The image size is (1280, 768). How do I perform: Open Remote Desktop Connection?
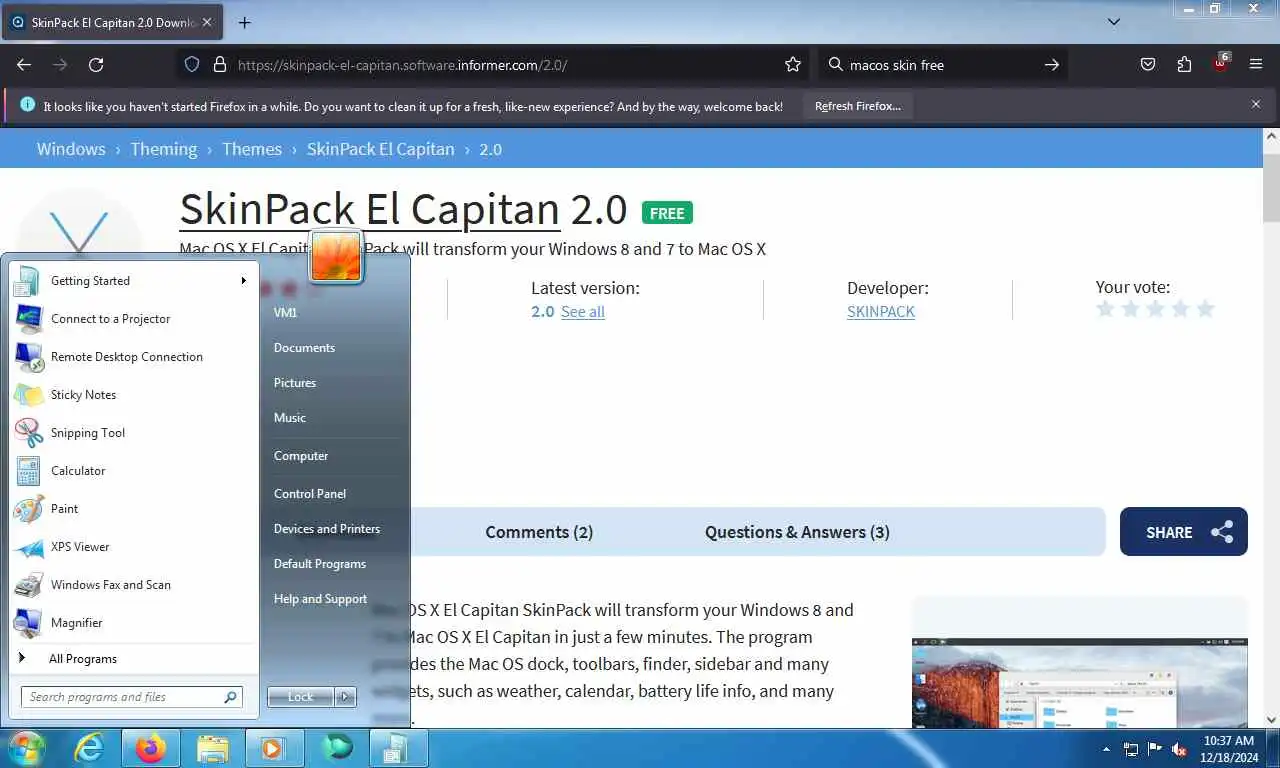[x=132, y=357]
